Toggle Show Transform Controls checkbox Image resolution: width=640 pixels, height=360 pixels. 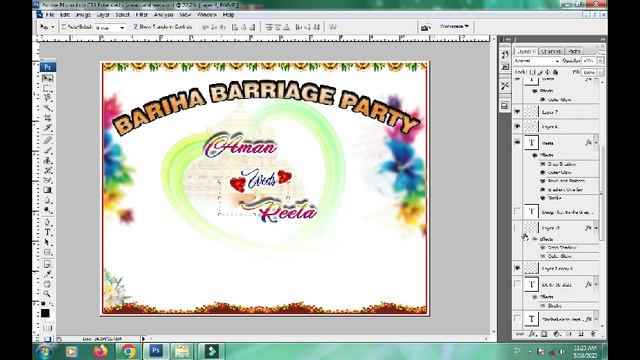click(x=136, y=27)
